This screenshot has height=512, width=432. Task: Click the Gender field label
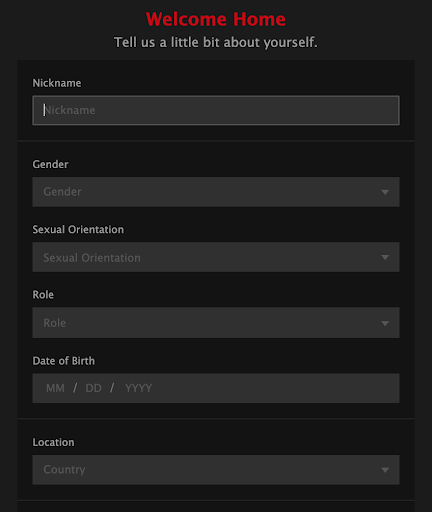point(50,164)
